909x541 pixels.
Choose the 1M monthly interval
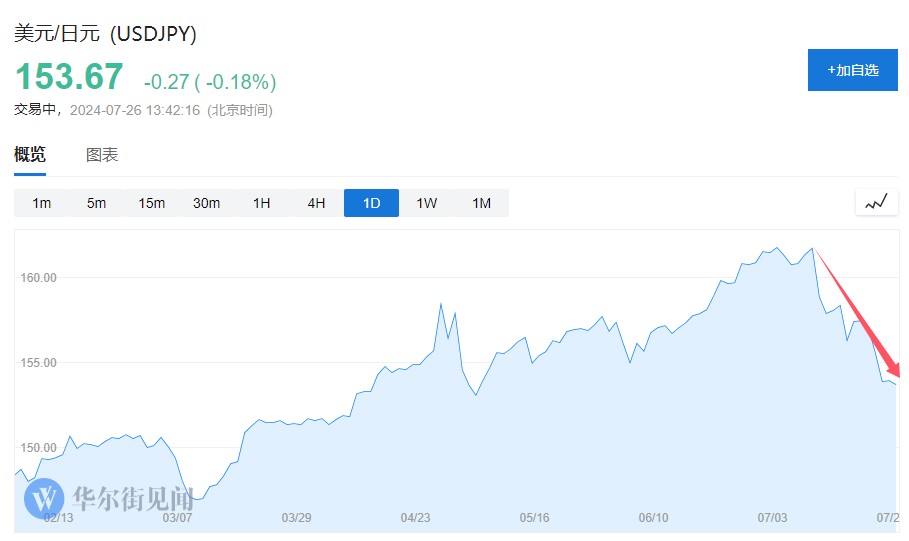click(x=481, y=203)
